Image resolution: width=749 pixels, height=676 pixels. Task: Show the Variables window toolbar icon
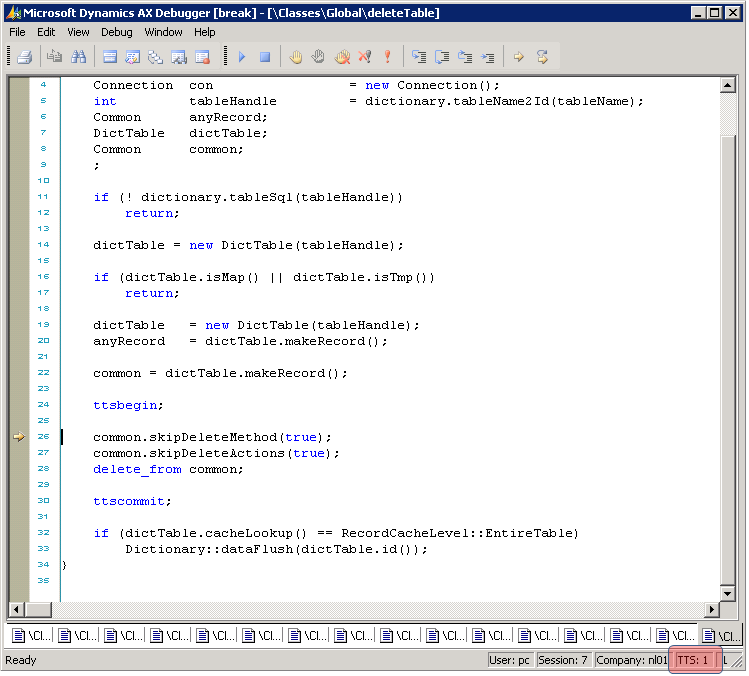tap(110, 57)
